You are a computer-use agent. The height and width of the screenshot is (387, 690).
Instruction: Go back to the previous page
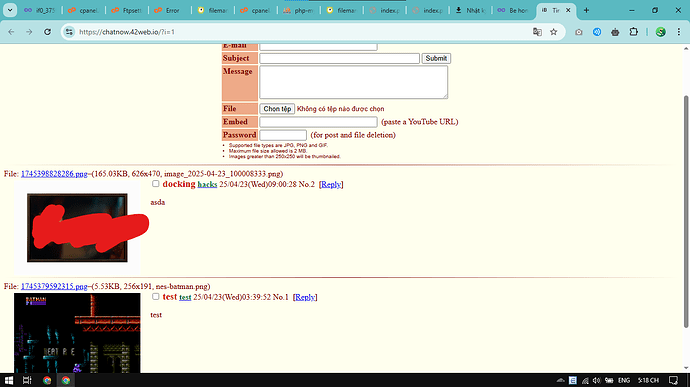pos(11,32)
